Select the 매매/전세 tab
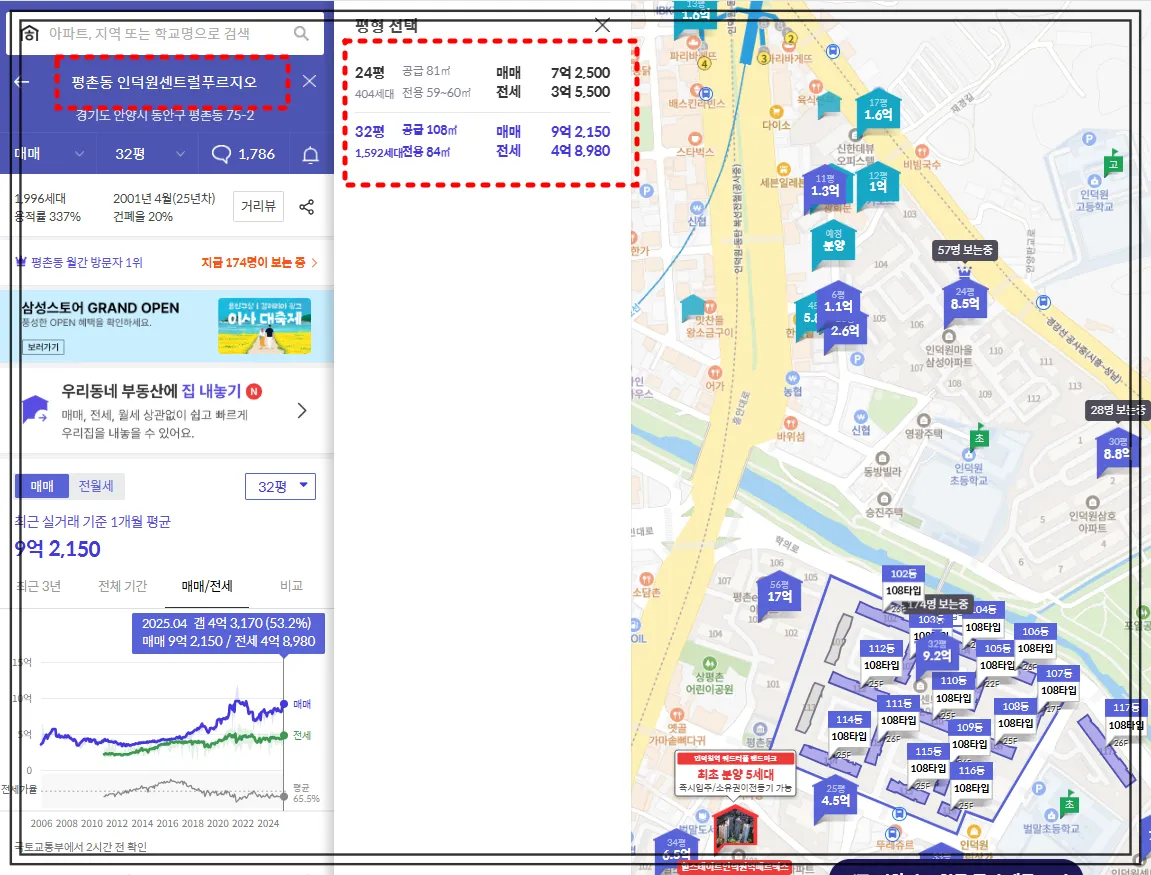Image resolution: width=1151 pixels, height=875 pixels. point(207,586)
